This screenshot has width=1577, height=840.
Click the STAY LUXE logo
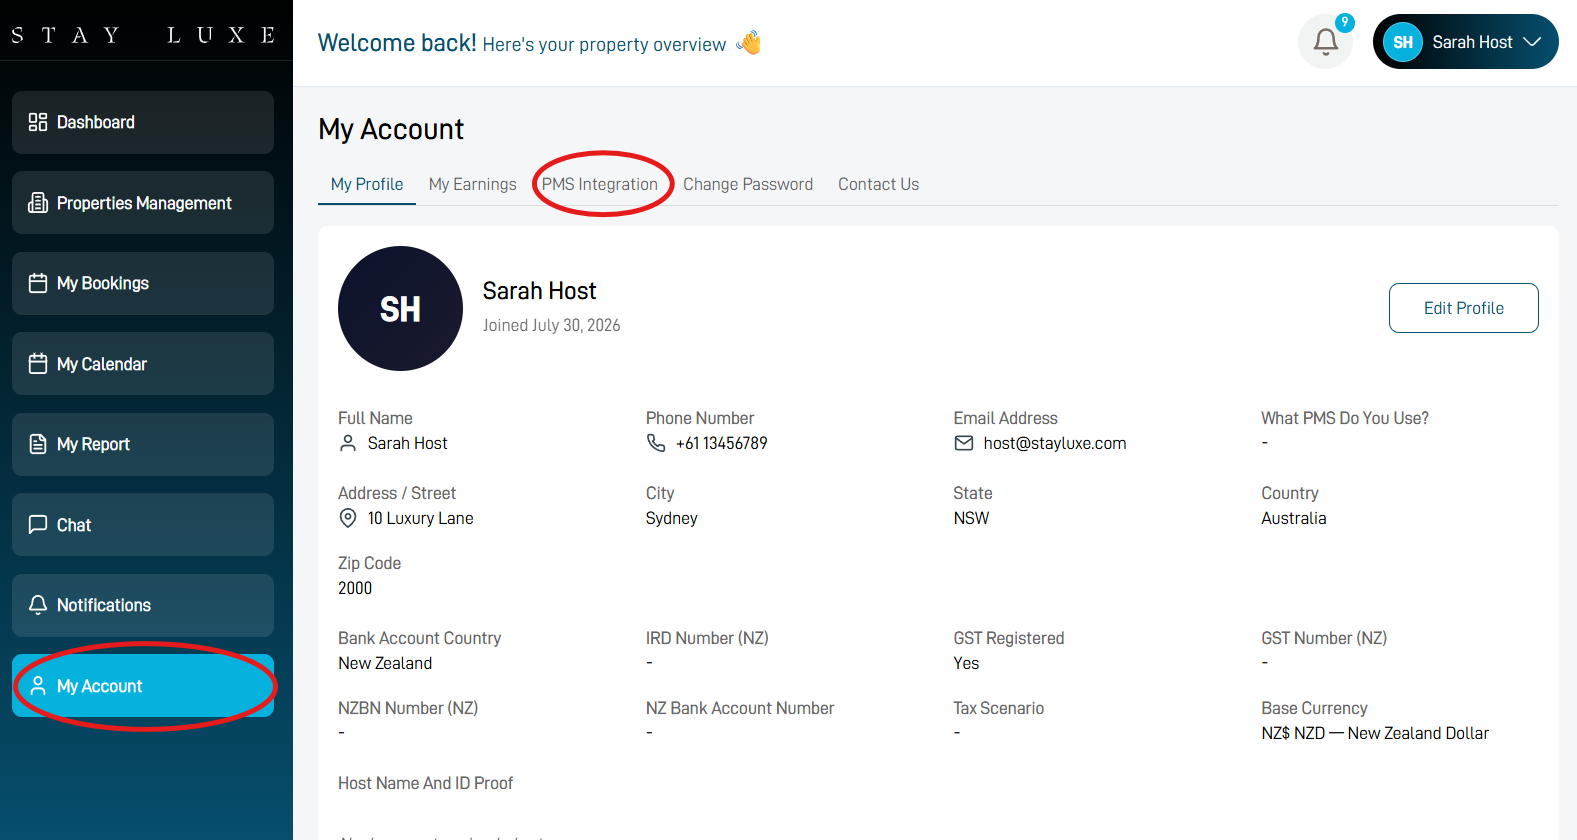click(x=143, y=35)
